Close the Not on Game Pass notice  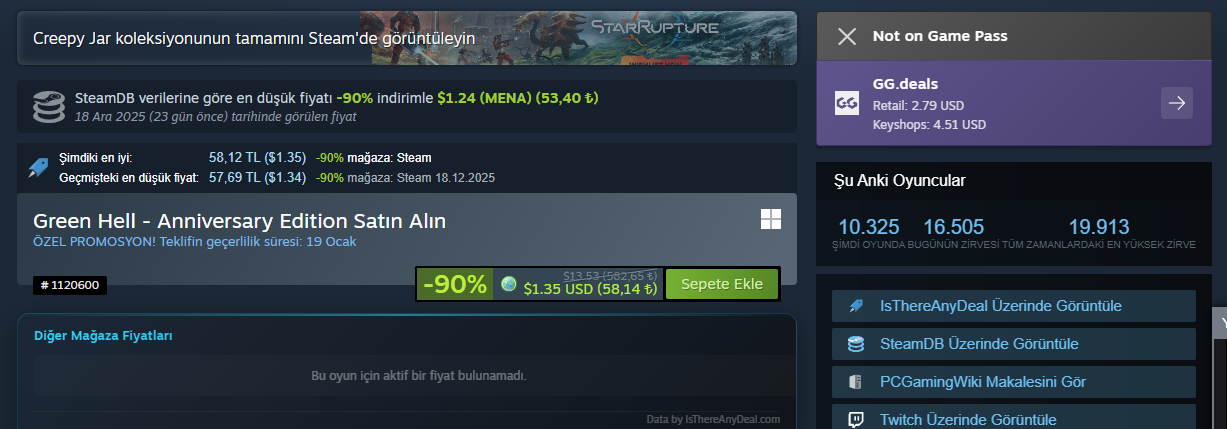847,37
